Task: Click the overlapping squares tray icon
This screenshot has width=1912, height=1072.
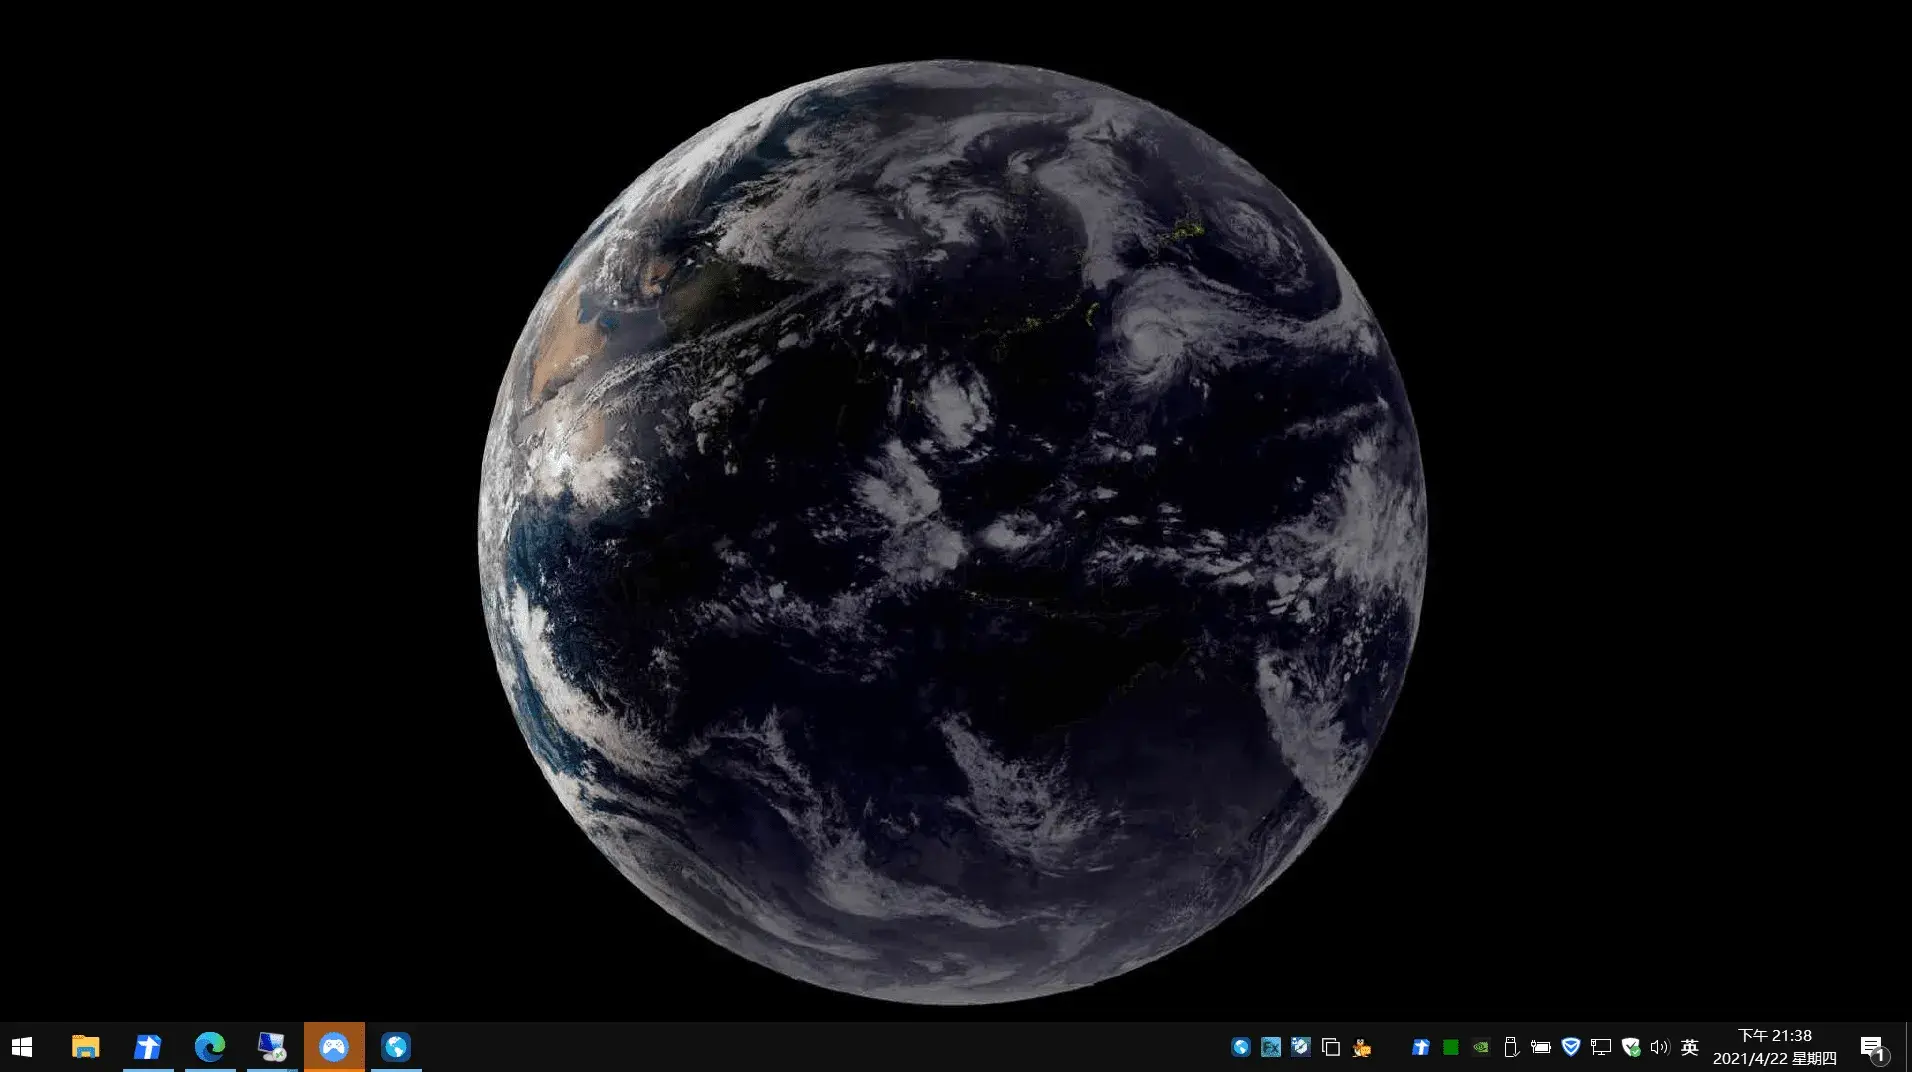Action: (x=1331, y=1047)
